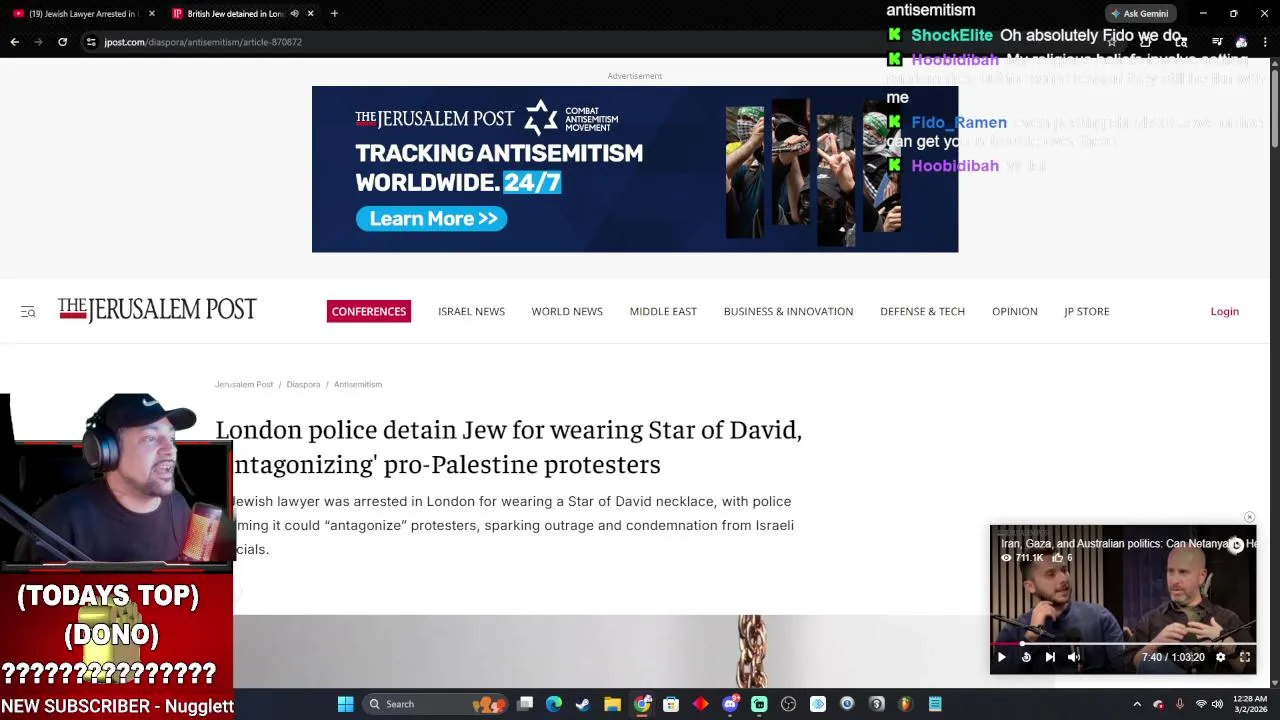Open the Conferences section
Screen dimensions: 1280x720
click(x=369, y=311)
